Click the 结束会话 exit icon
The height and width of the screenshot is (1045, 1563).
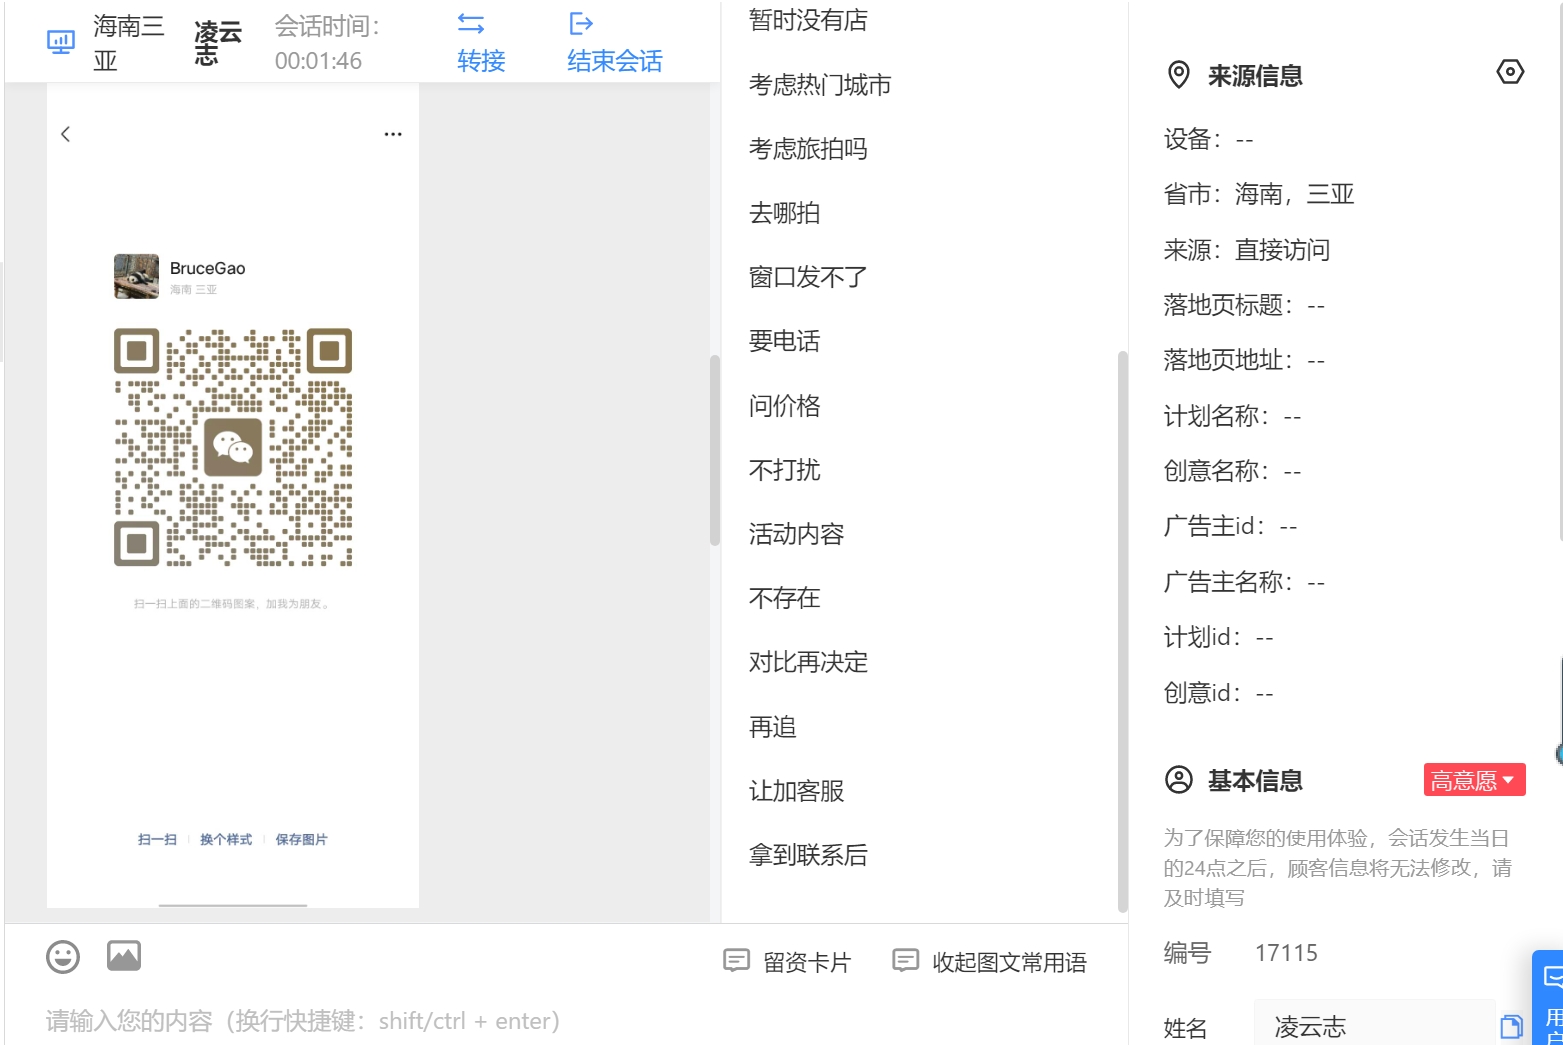[x=581, y=23]
